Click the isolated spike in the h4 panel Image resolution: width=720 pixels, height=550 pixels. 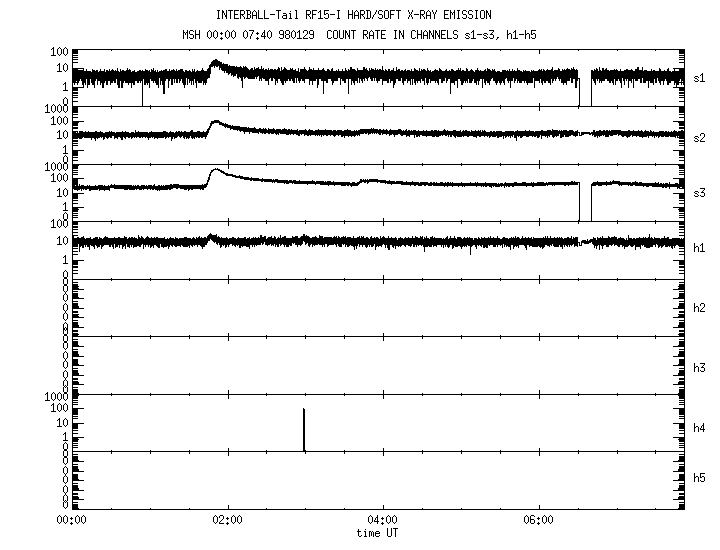tap(304, 428)
